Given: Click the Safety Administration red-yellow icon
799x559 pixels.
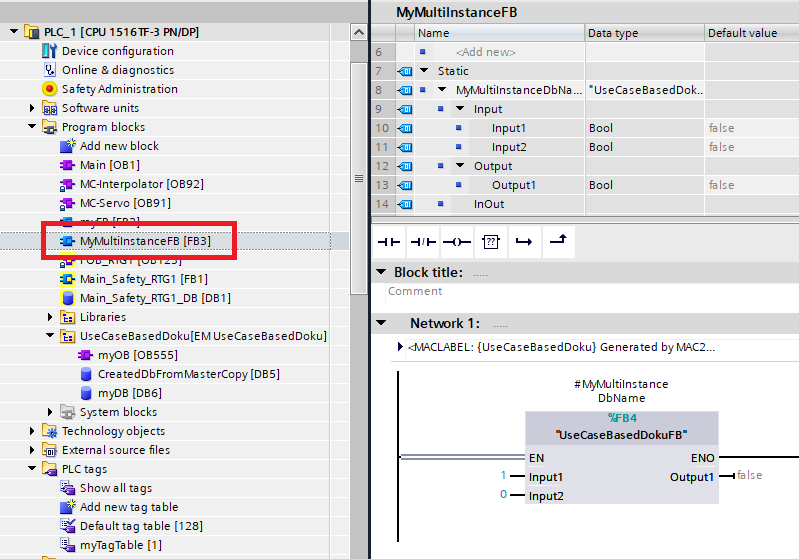Looking at the screenshot, I should (49, 89).
